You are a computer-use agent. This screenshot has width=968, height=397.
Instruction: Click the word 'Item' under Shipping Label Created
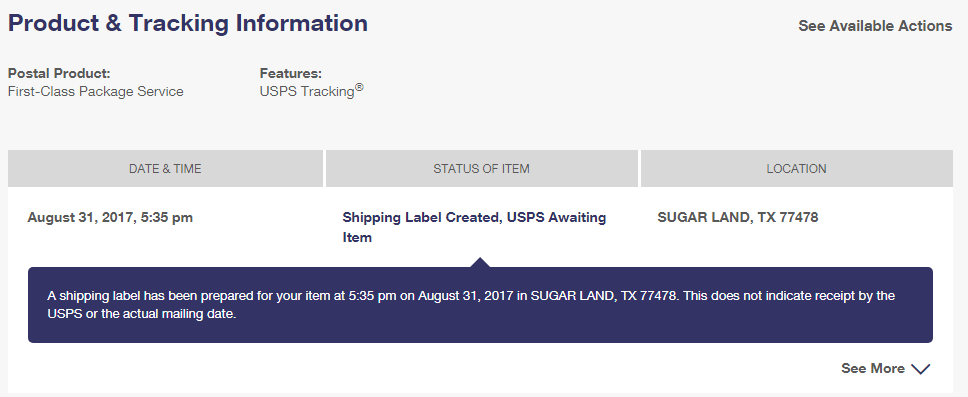(357, 237)
